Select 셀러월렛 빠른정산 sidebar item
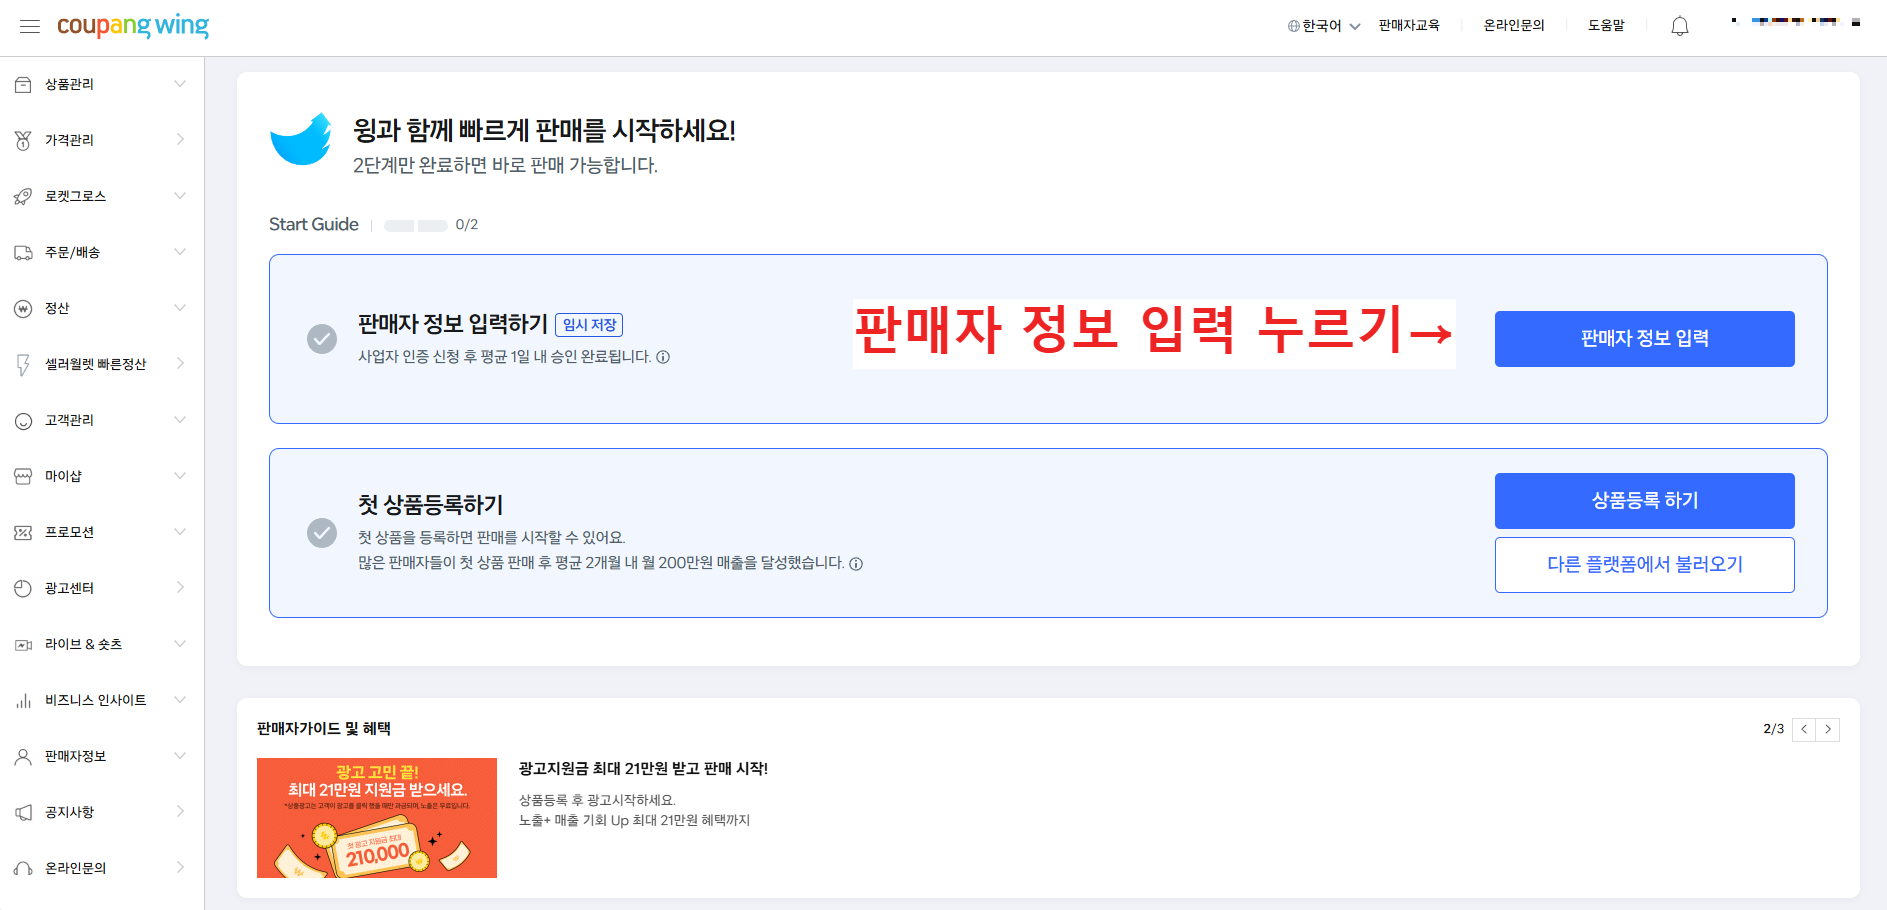 pyautogui.click(x=102, y=364)
